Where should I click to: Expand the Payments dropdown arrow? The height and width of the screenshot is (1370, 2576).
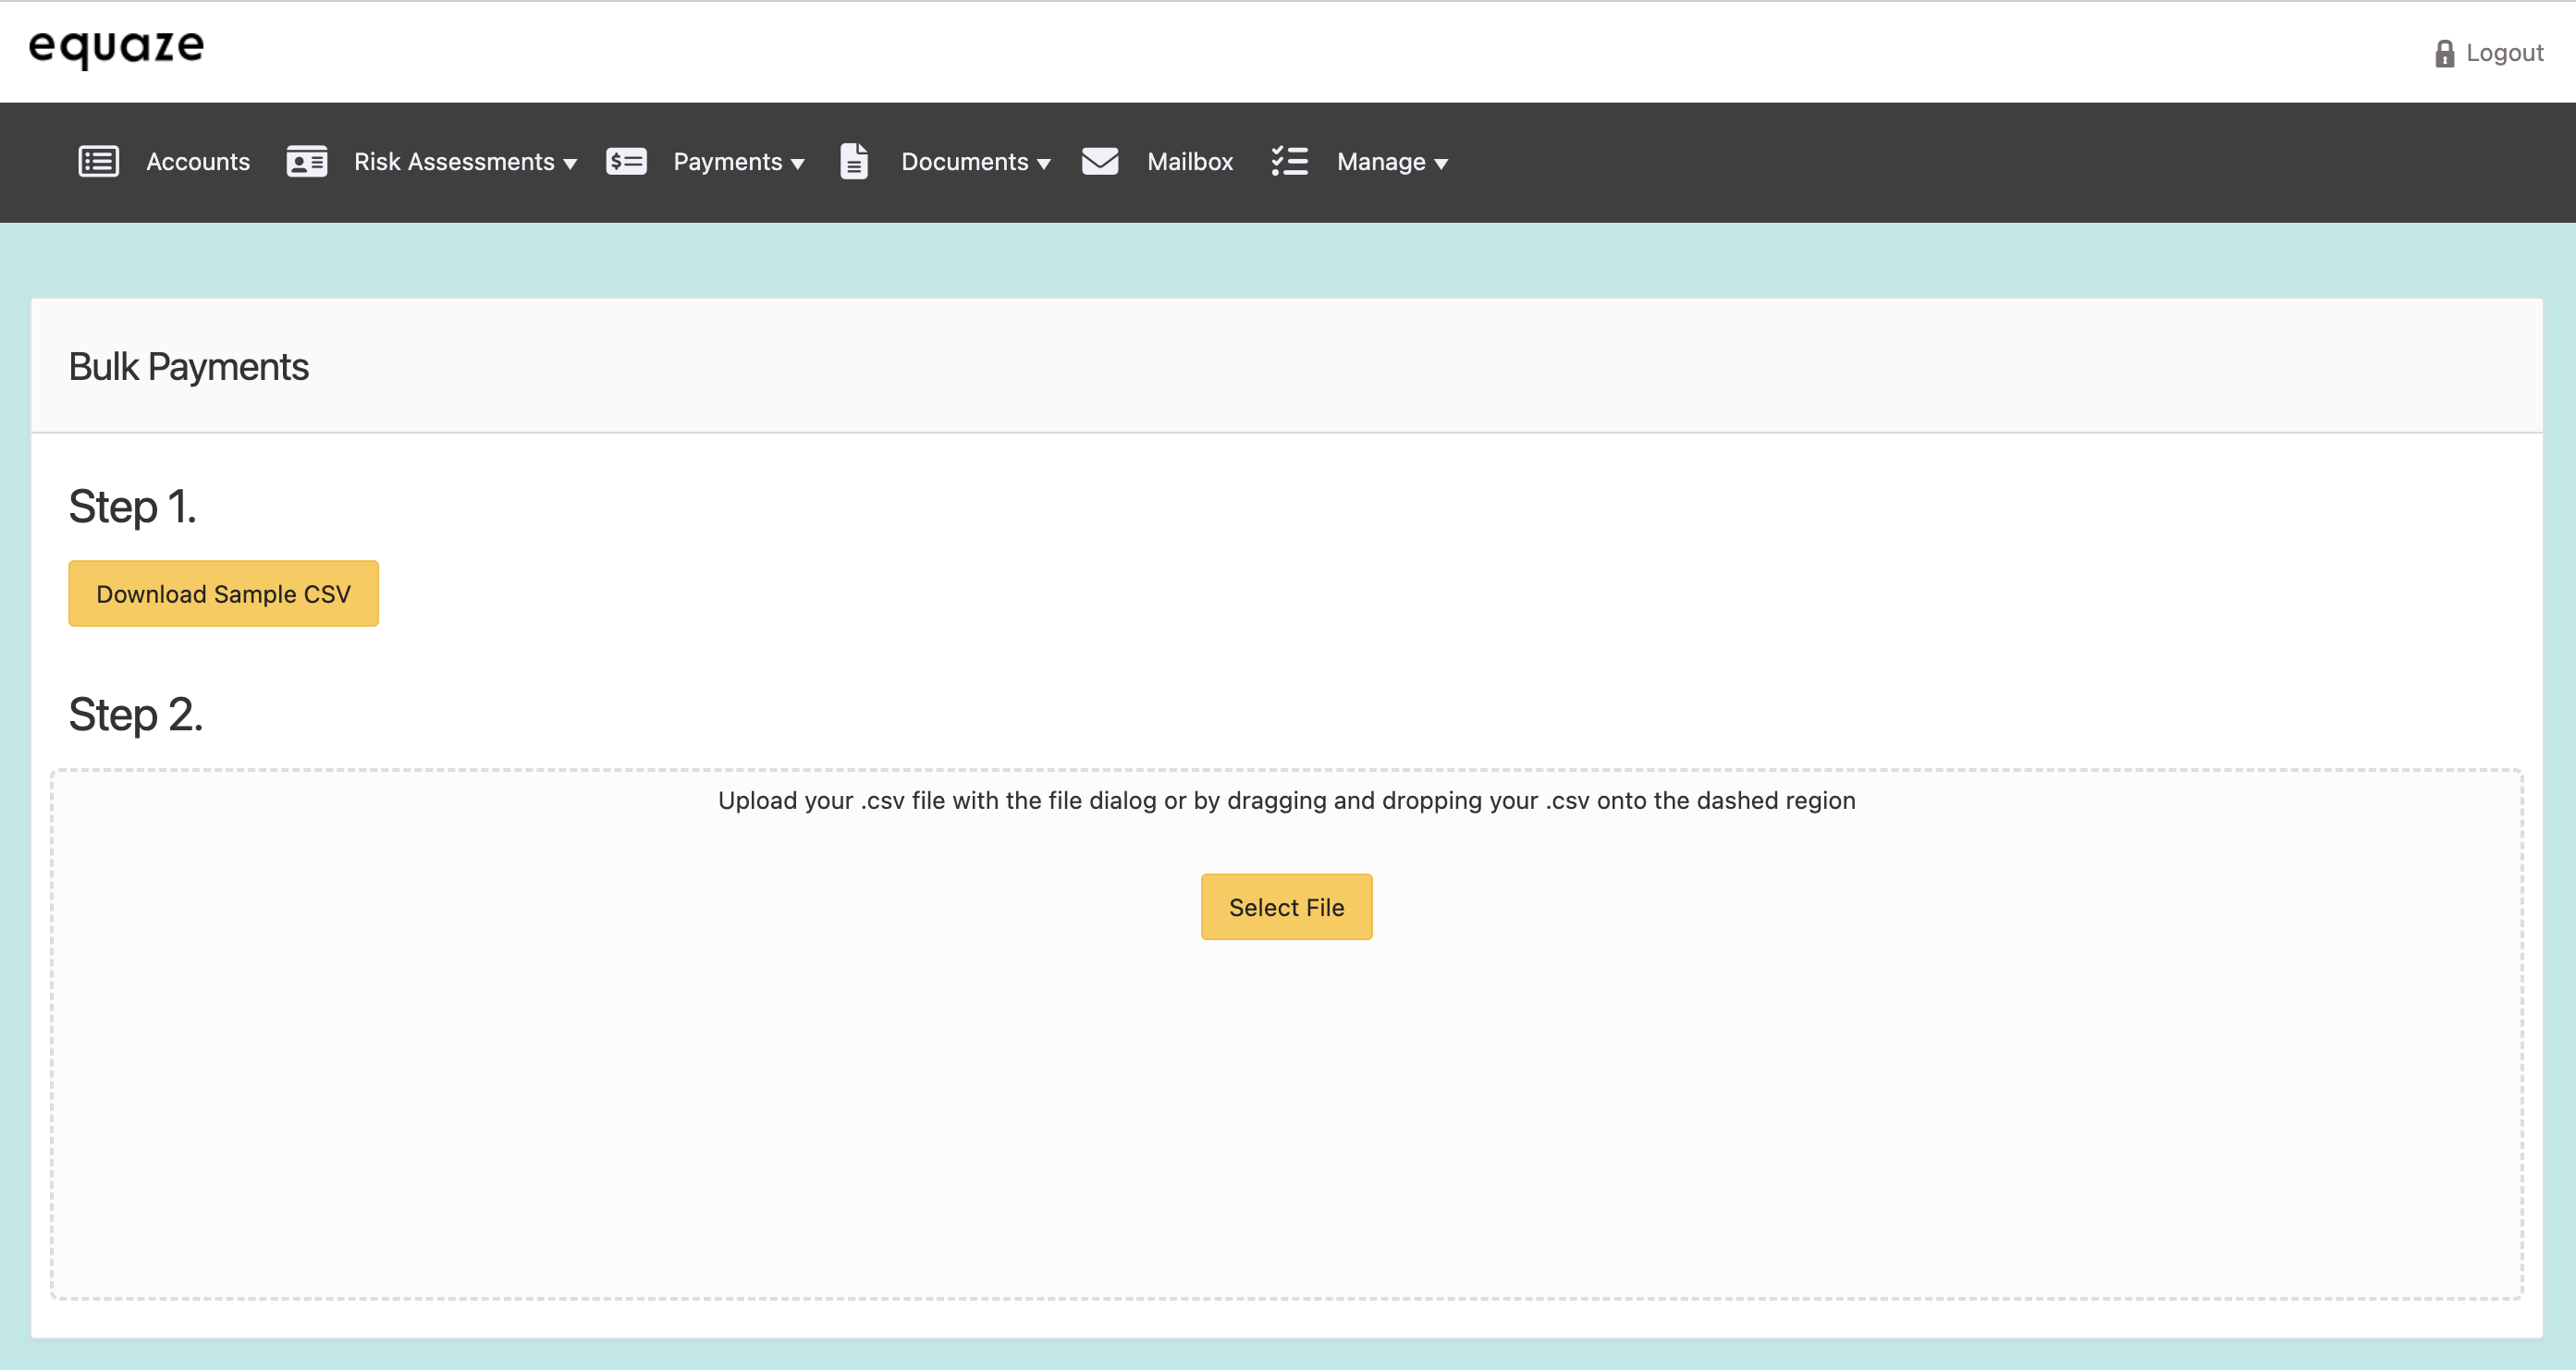(x=798, y=164)
